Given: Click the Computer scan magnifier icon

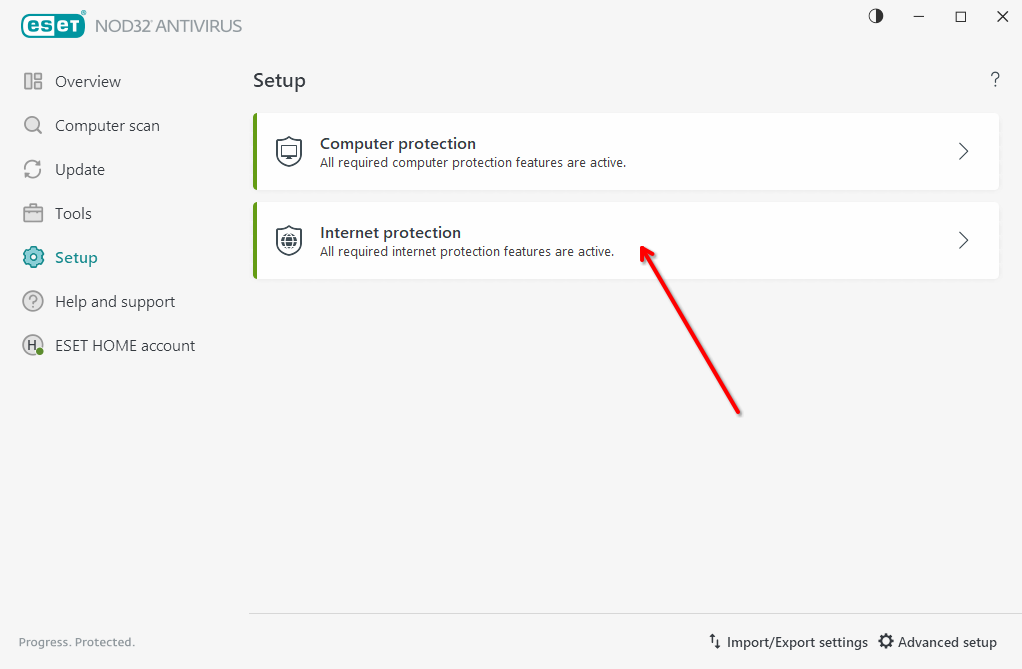Looking at the screenshot, I should [33, 125].
